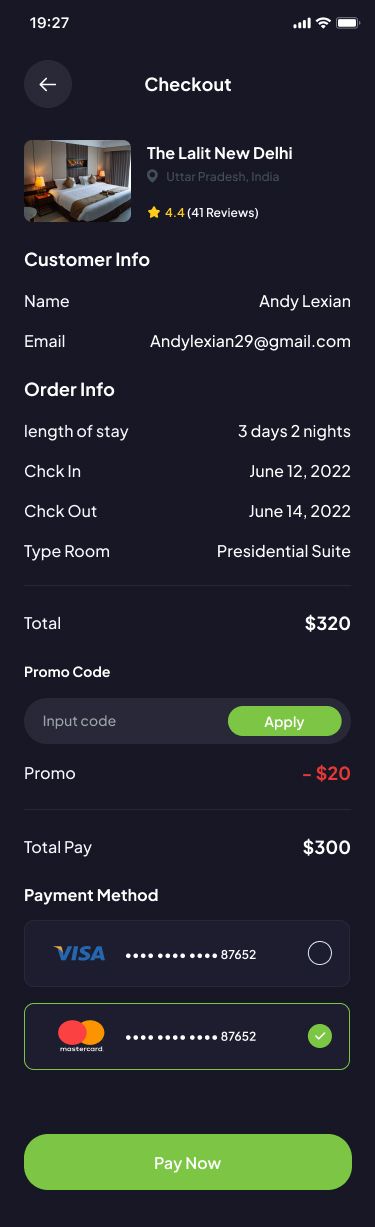375x1227 pixels.
Task: Click the Mastercard logo
Action: [x=81, y=1036]
